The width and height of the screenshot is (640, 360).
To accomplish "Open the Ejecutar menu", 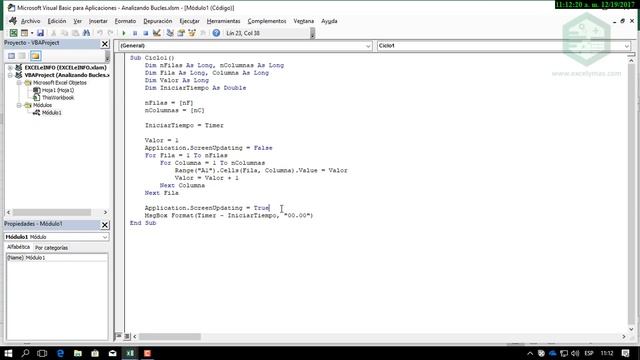I will pos(189,21).
